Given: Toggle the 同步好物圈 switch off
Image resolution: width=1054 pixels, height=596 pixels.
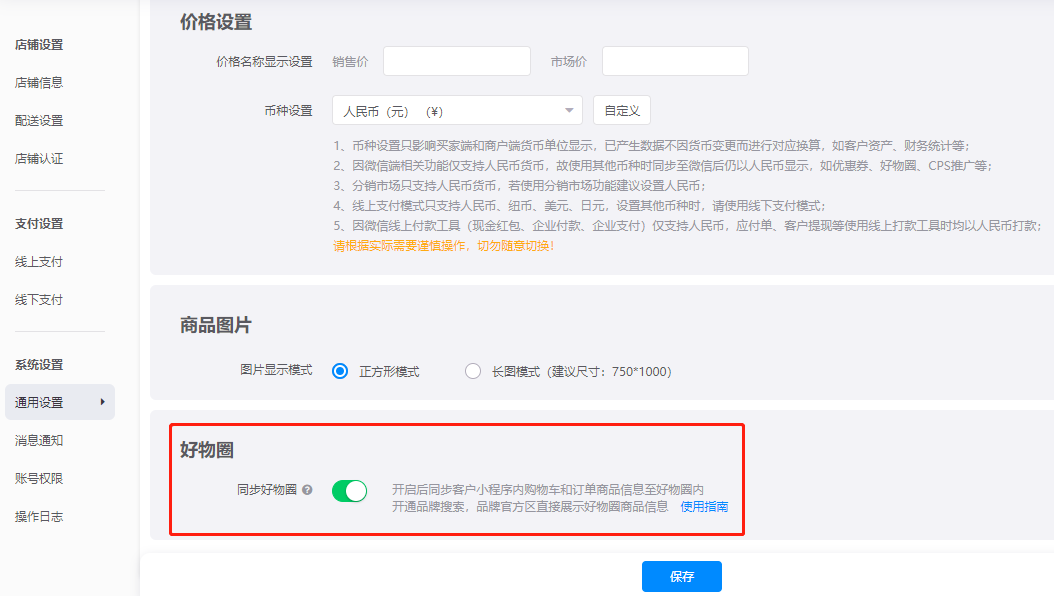Looking at the screenshot, I should [x=350, y=491].
